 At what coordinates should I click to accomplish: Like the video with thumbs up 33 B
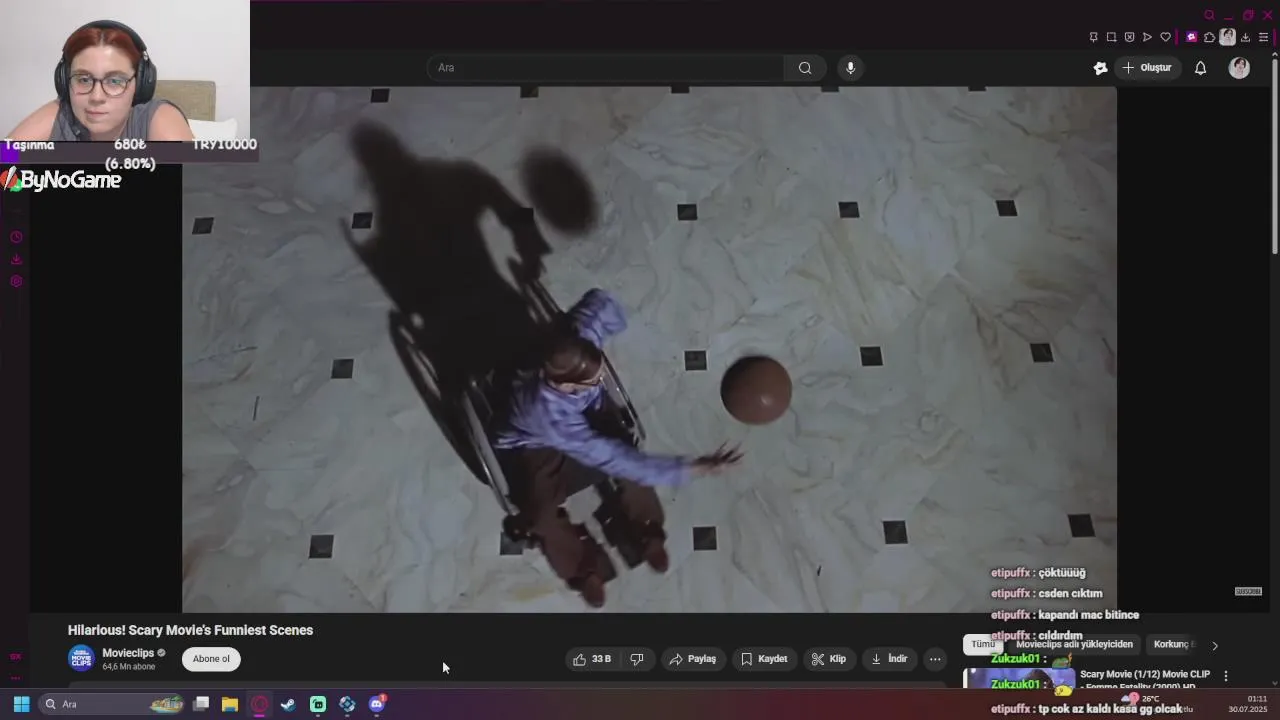point(591,659)
